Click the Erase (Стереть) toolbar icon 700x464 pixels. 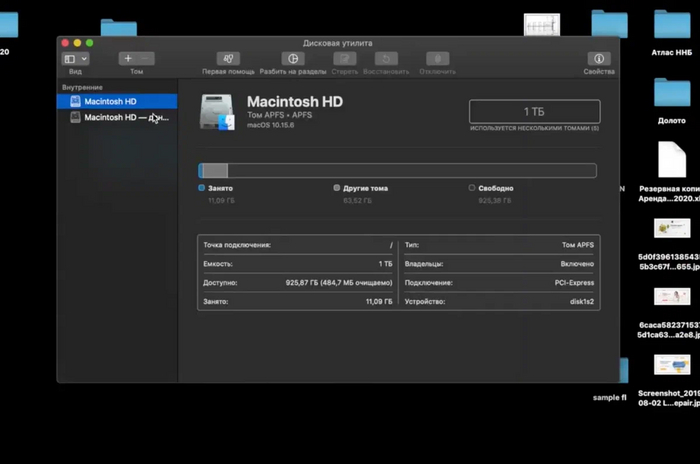(343, 59)
